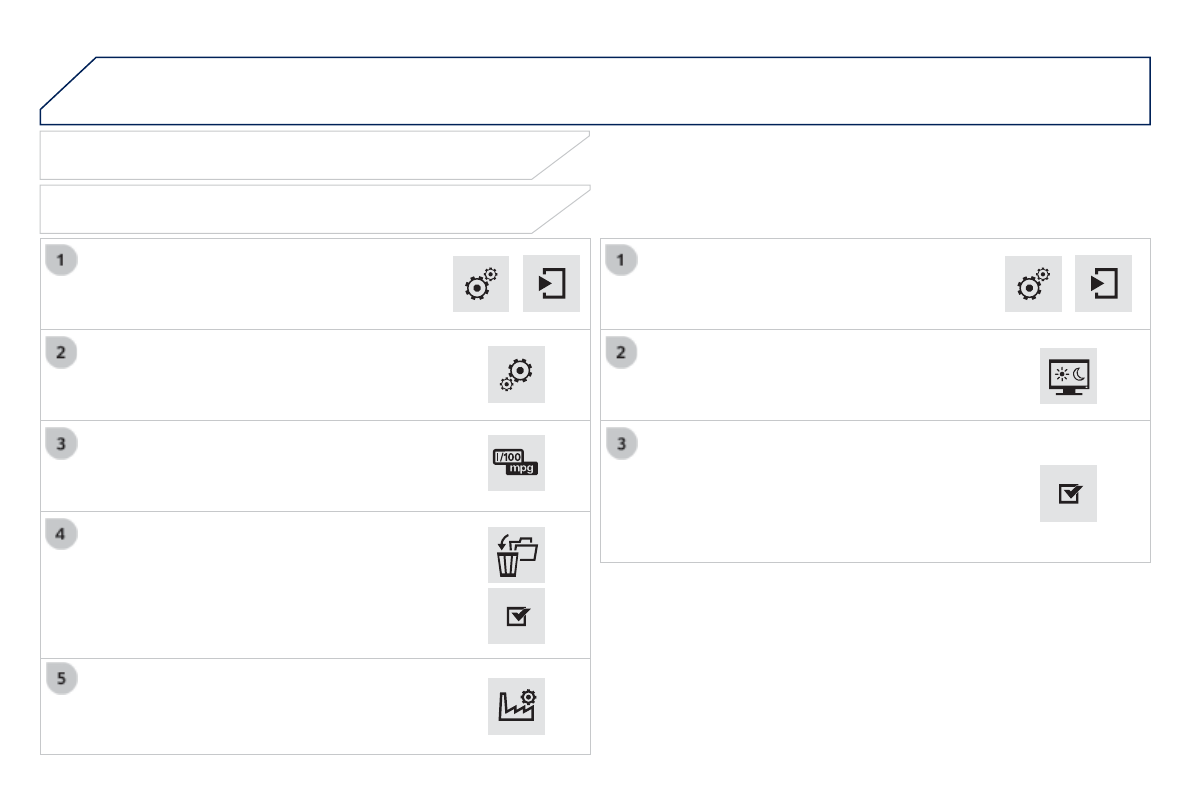Screen dimensions: 1191x794
Task: Click step badge 5 beside the factory icon
Action: 62,678
